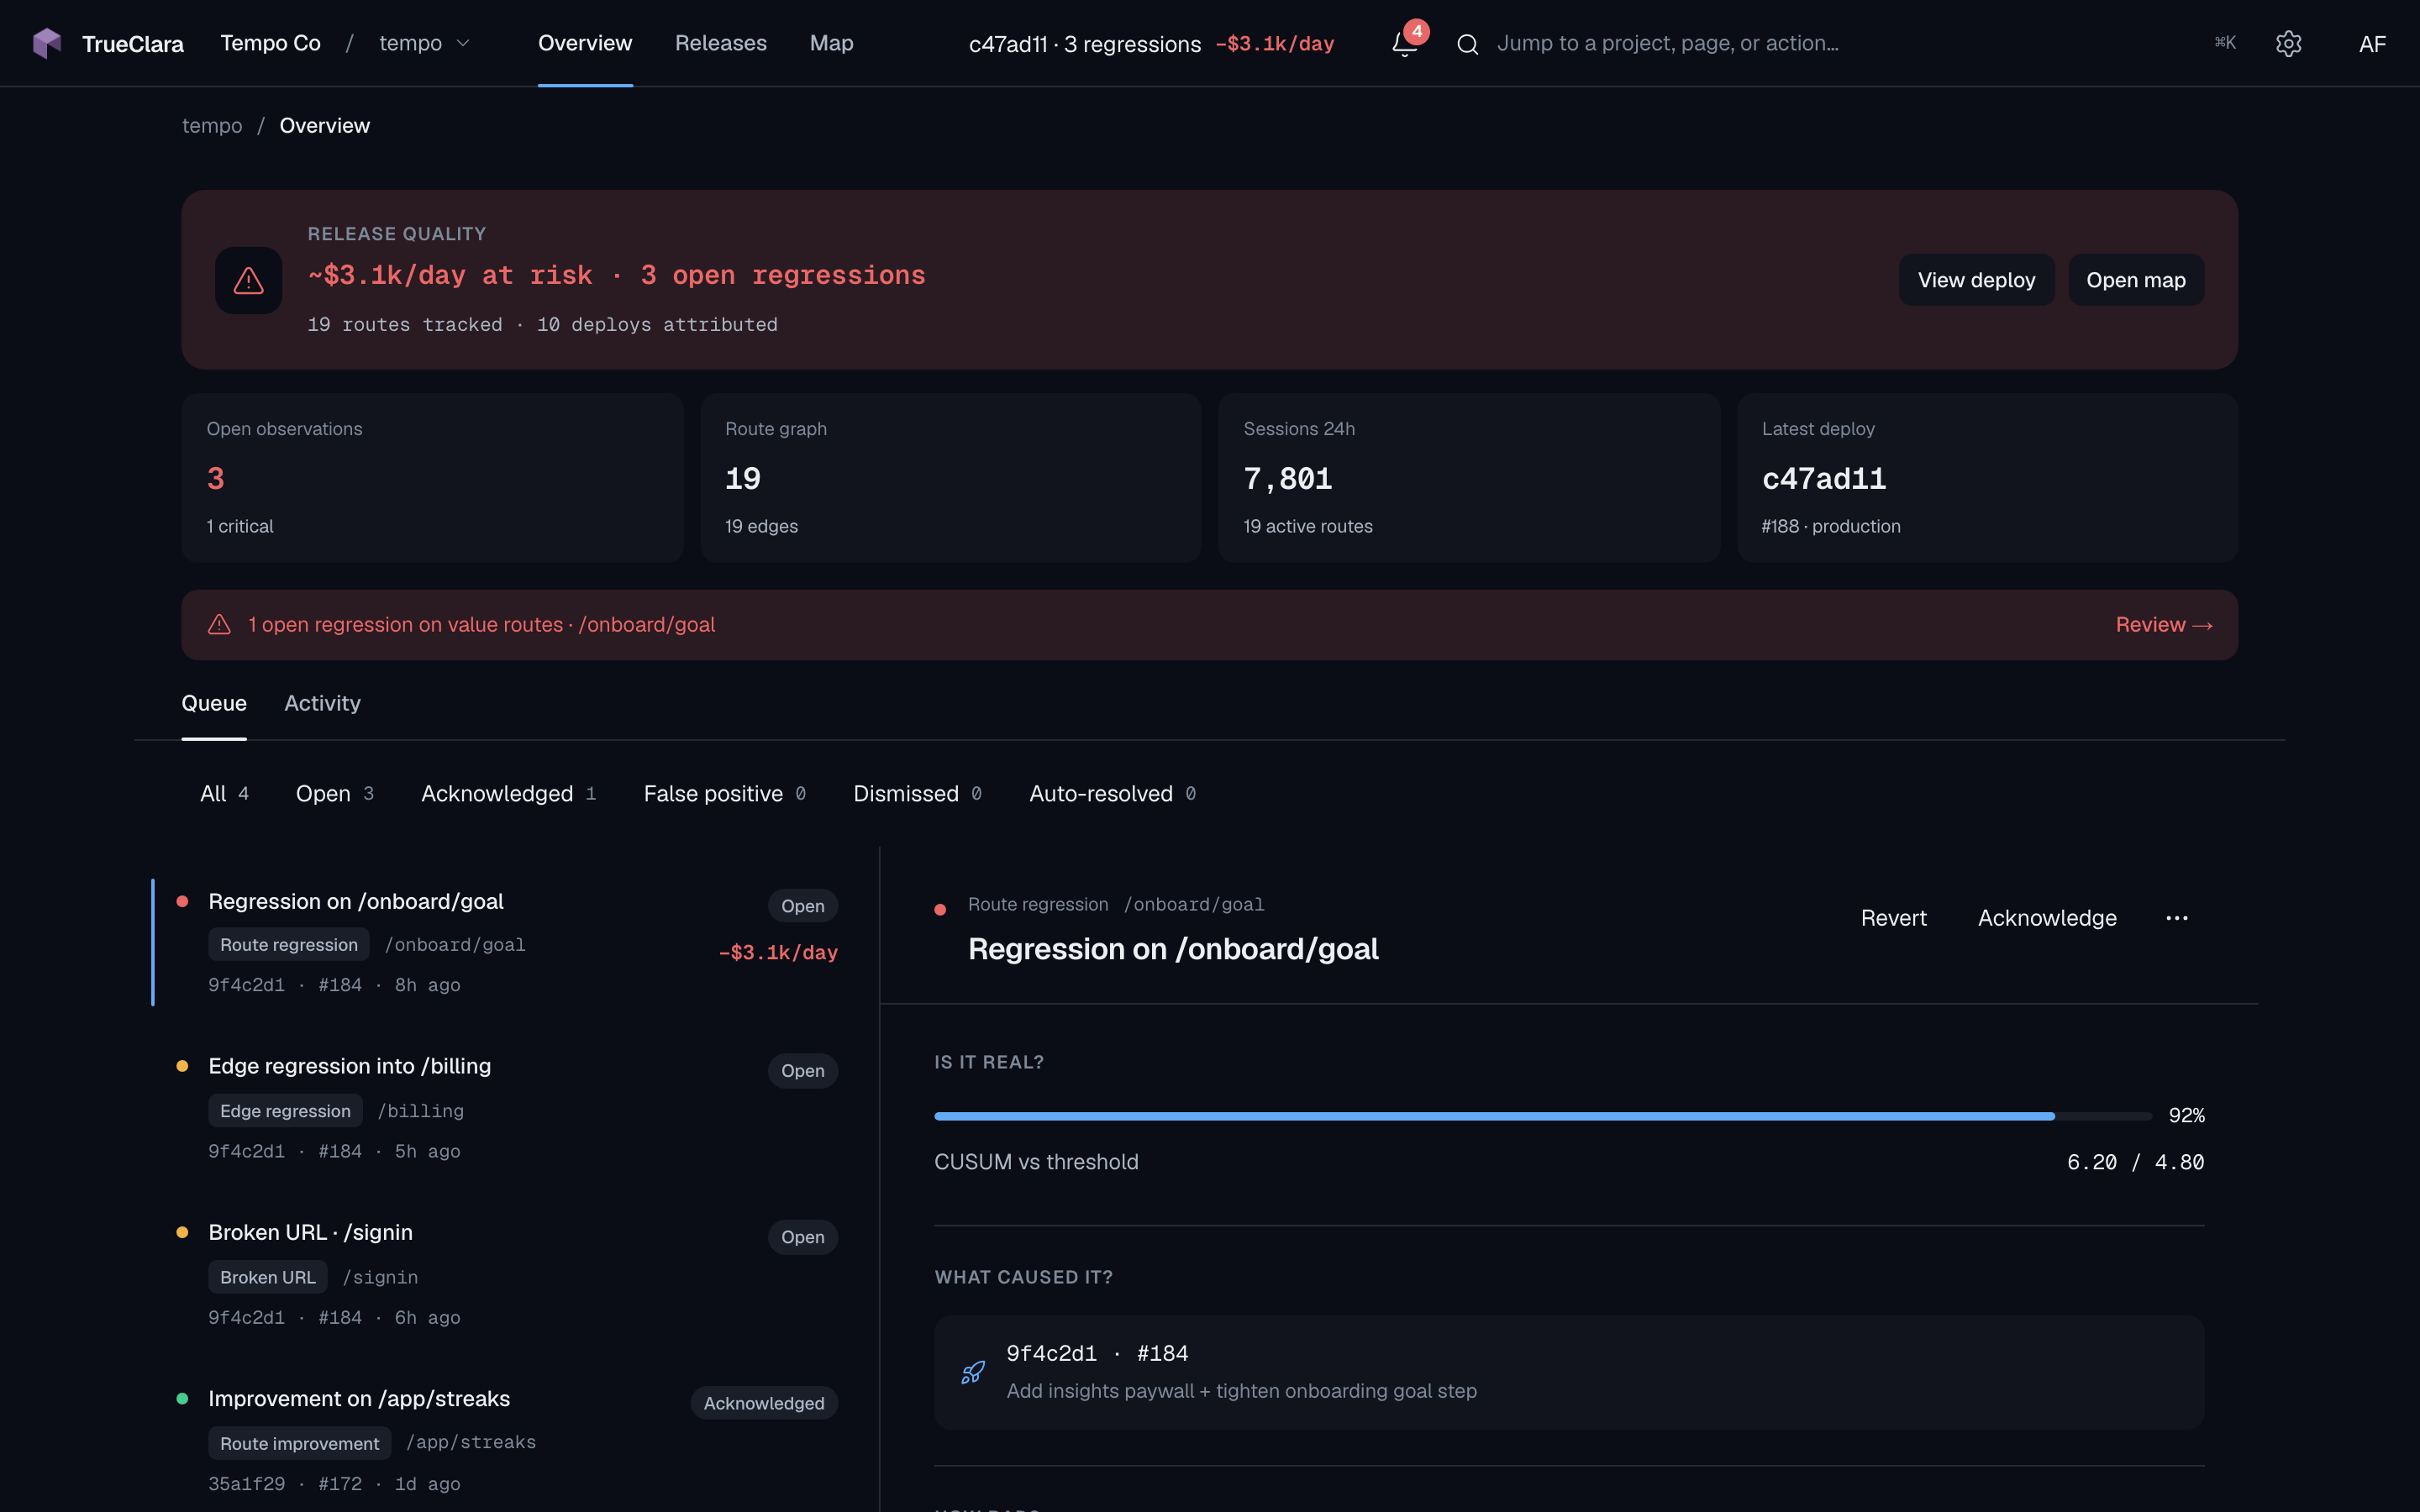Image resolution: width=2420 pixels, height=1512 pixels.
Task: Click the Broken URL tag
Action: [267, 1277]
